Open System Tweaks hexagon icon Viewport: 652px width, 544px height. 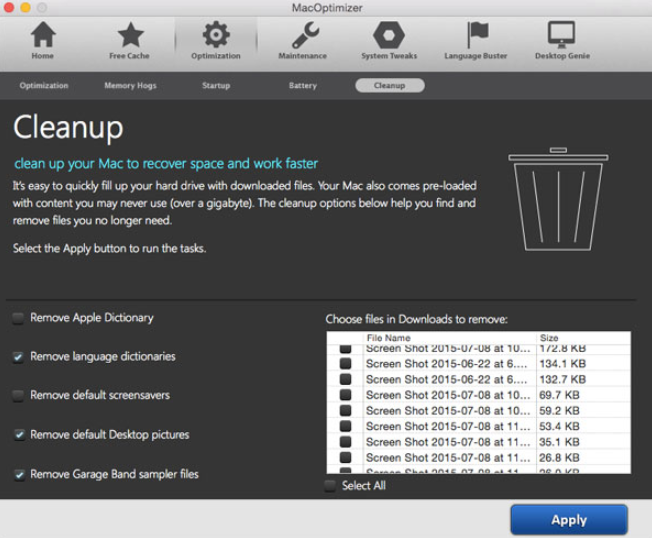click(x=388, y=36)
